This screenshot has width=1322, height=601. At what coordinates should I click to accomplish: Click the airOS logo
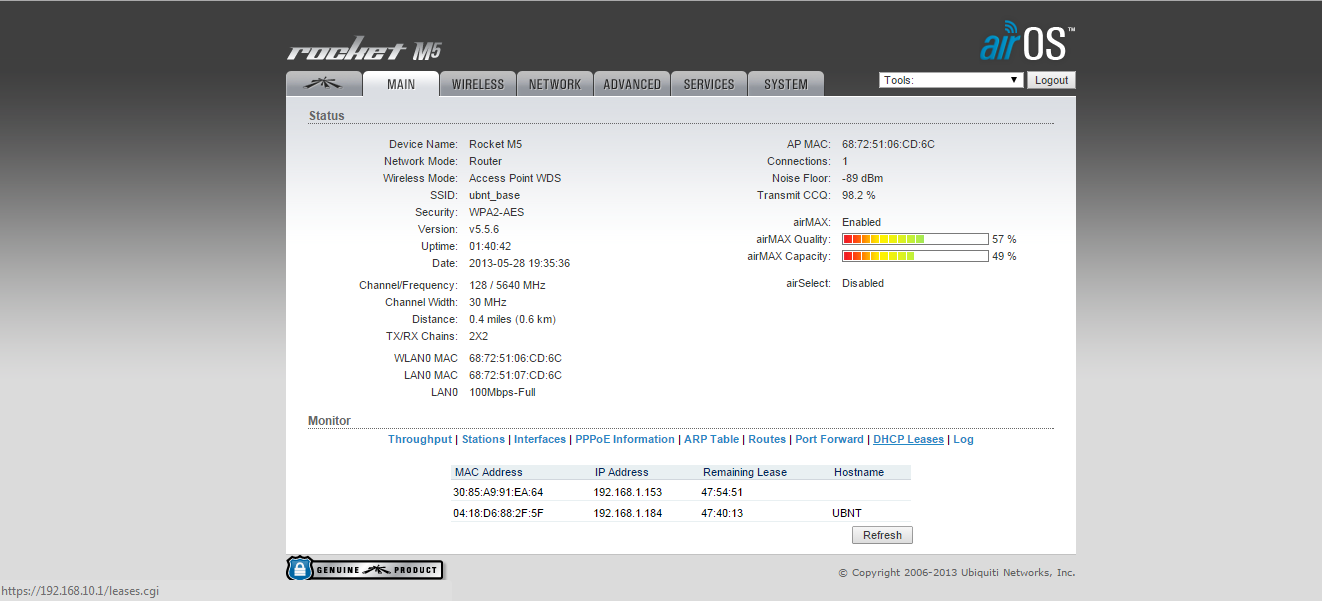pyautogui.click(x=1027, y=42)
